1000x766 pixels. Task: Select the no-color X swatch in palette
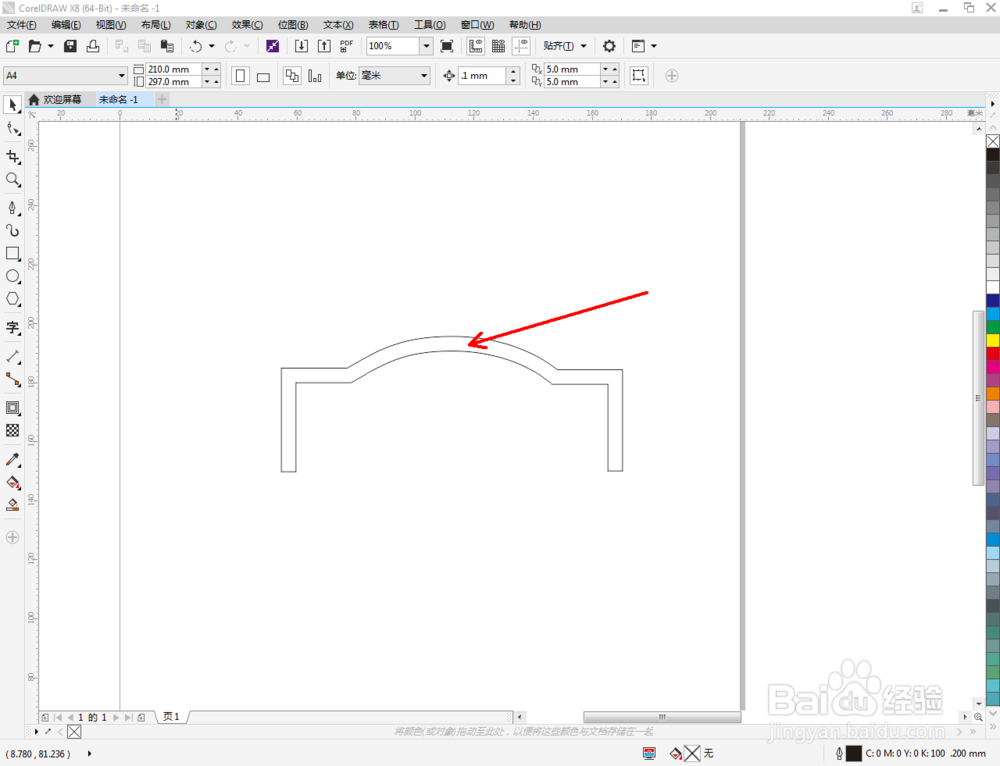pos(993,141)
